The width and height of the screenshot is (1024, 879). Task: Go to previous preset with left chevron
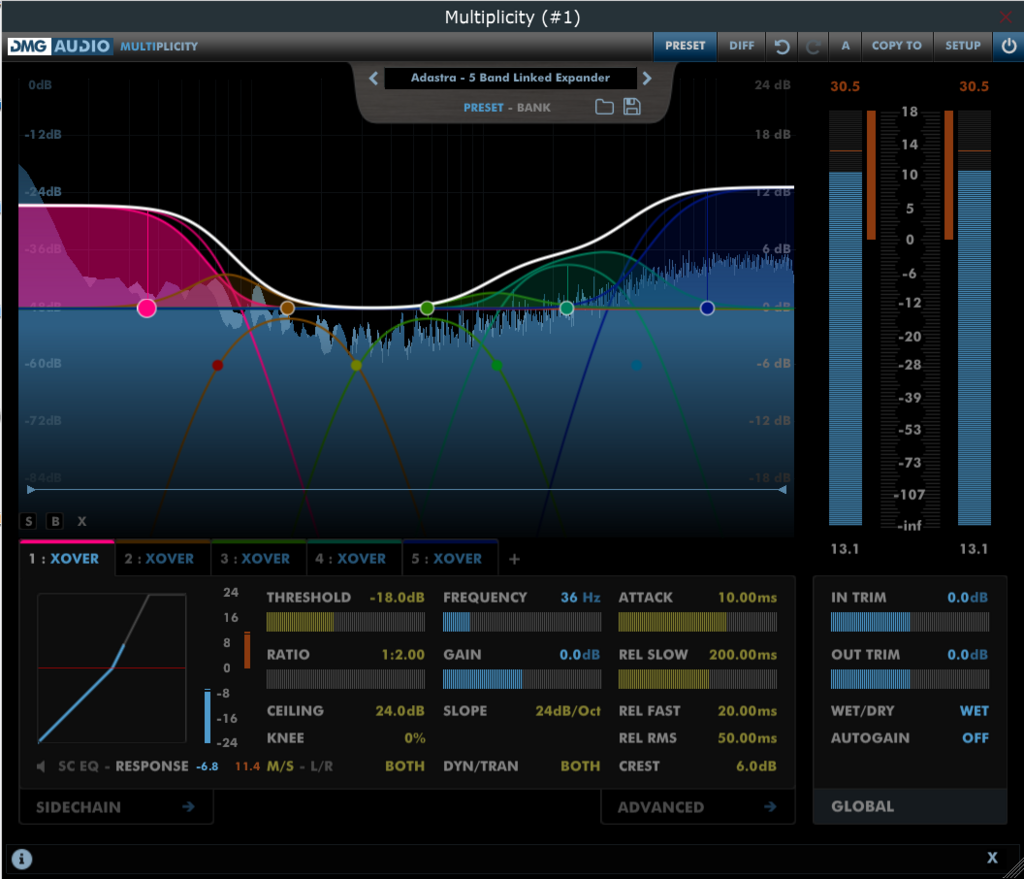pos(374,78)
